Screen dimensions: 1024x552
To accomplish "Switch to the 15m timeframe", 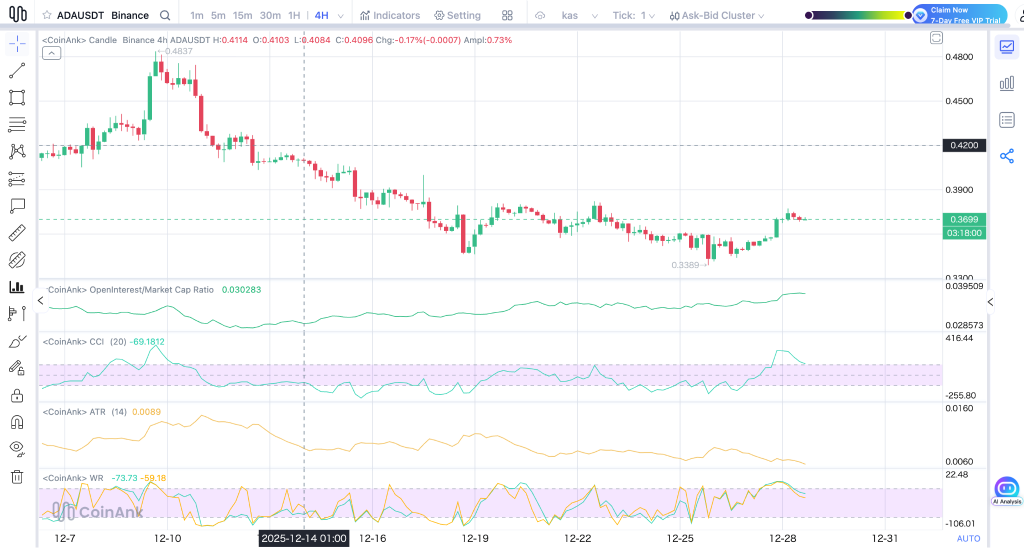I will click(x=242, y=16).
